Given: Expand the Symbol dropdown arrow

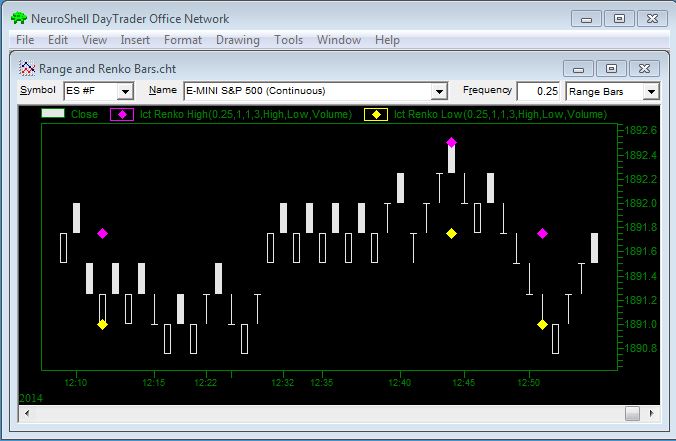Looking at the screenshot, I should coord(125,91).
